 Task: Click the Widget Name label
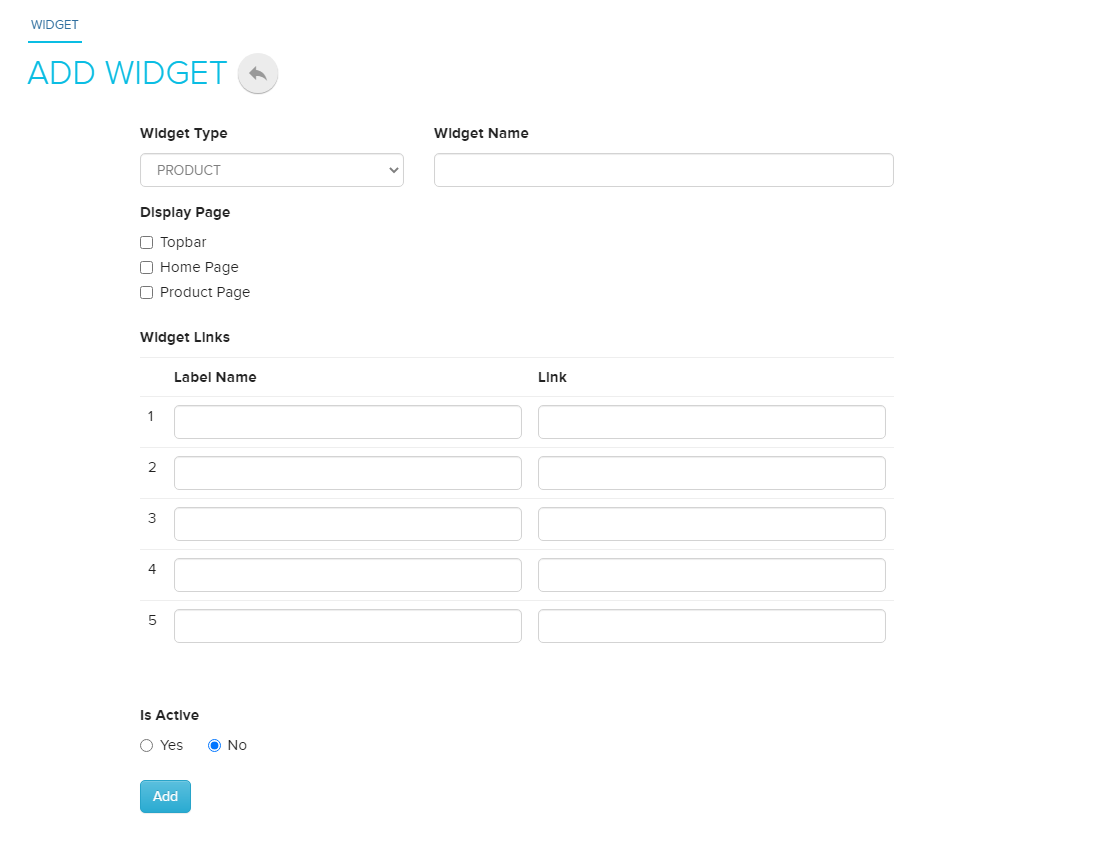click(x=481, y=133)
